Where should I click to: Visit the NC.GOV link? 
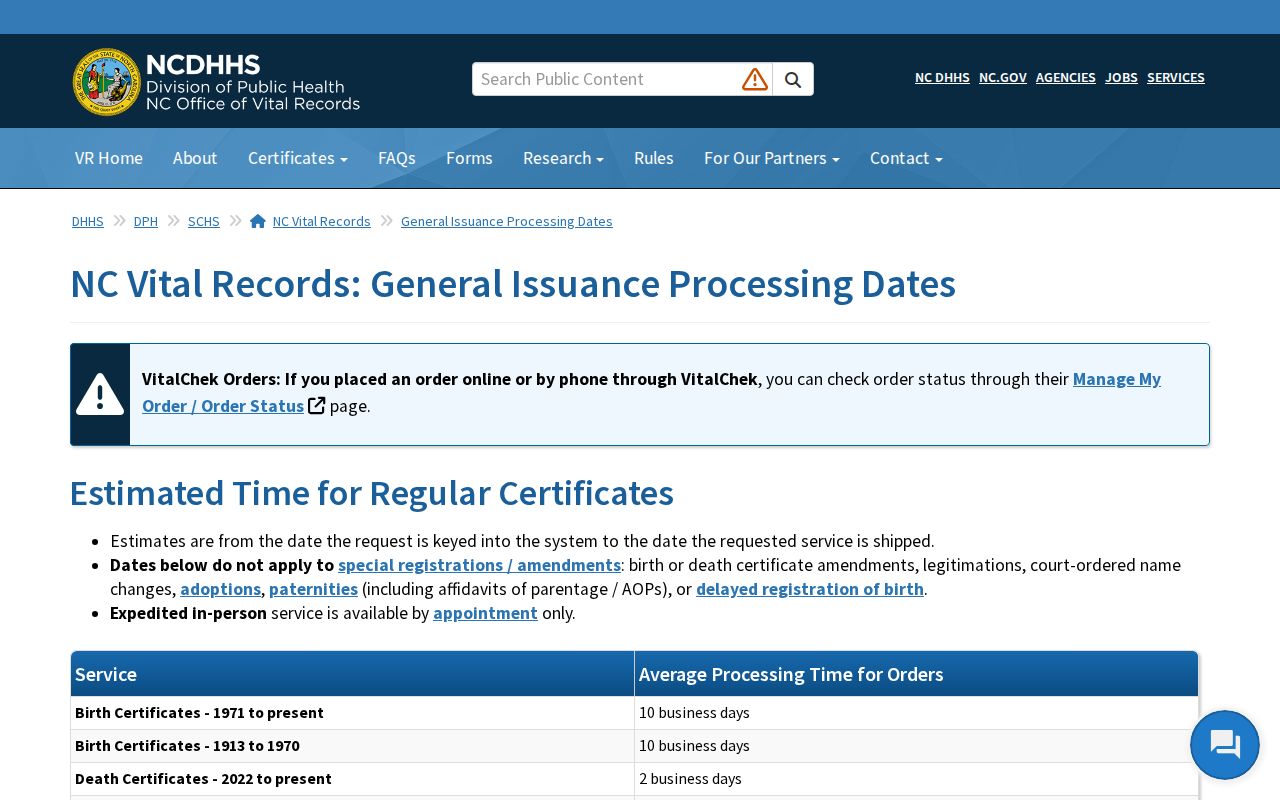click(x=1003, y=77)
